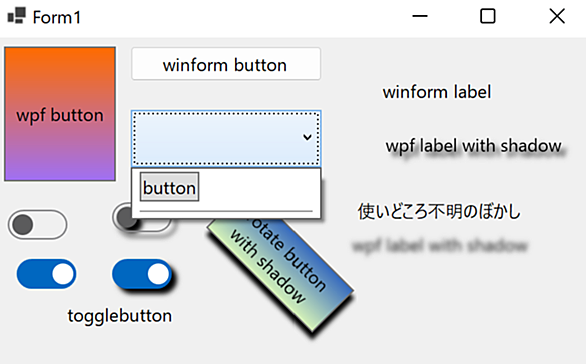This screenshot has width=586, height=364.
Task: Click the small button inside dropdown list
Action: click(169, 187)
